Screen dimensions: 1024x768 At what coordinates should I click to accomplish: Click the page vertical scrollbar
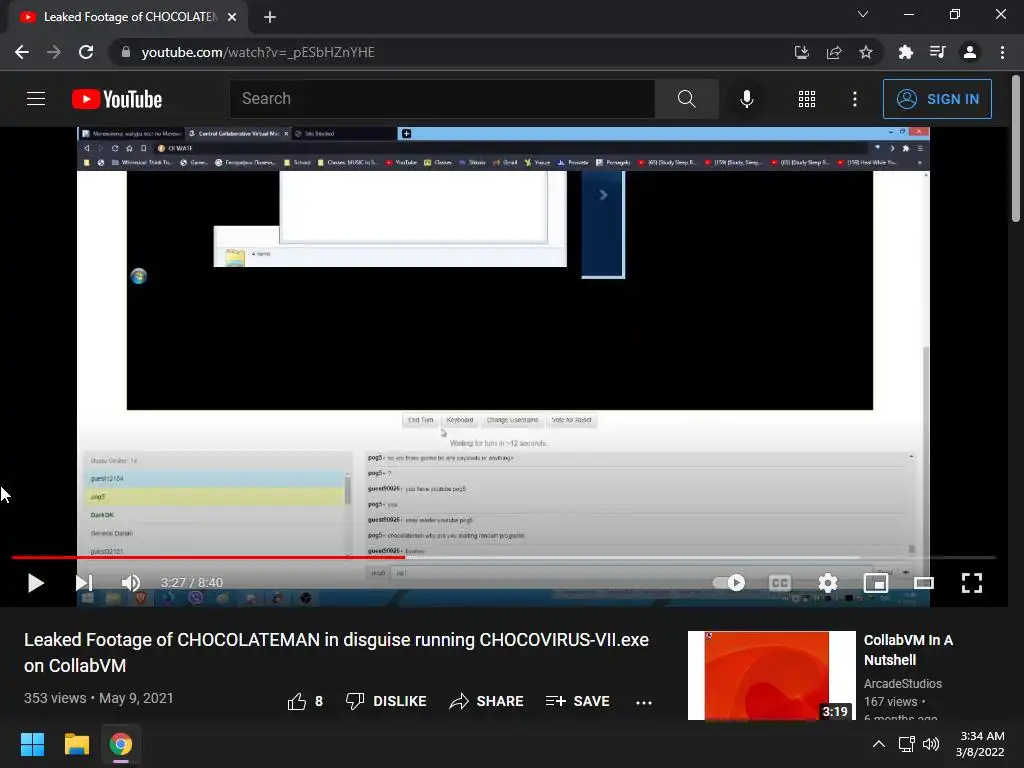point(1016,149)
